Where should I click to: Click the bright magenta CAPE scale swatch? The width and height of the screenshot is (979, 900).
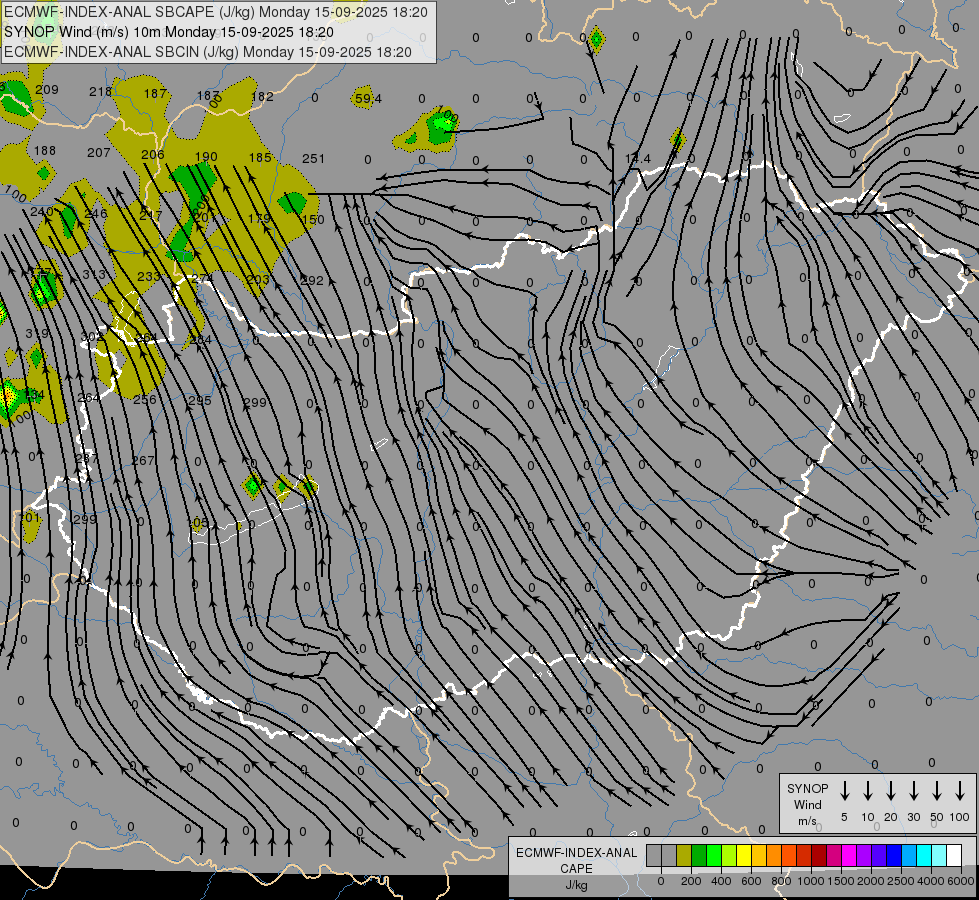tap(849, 855)
